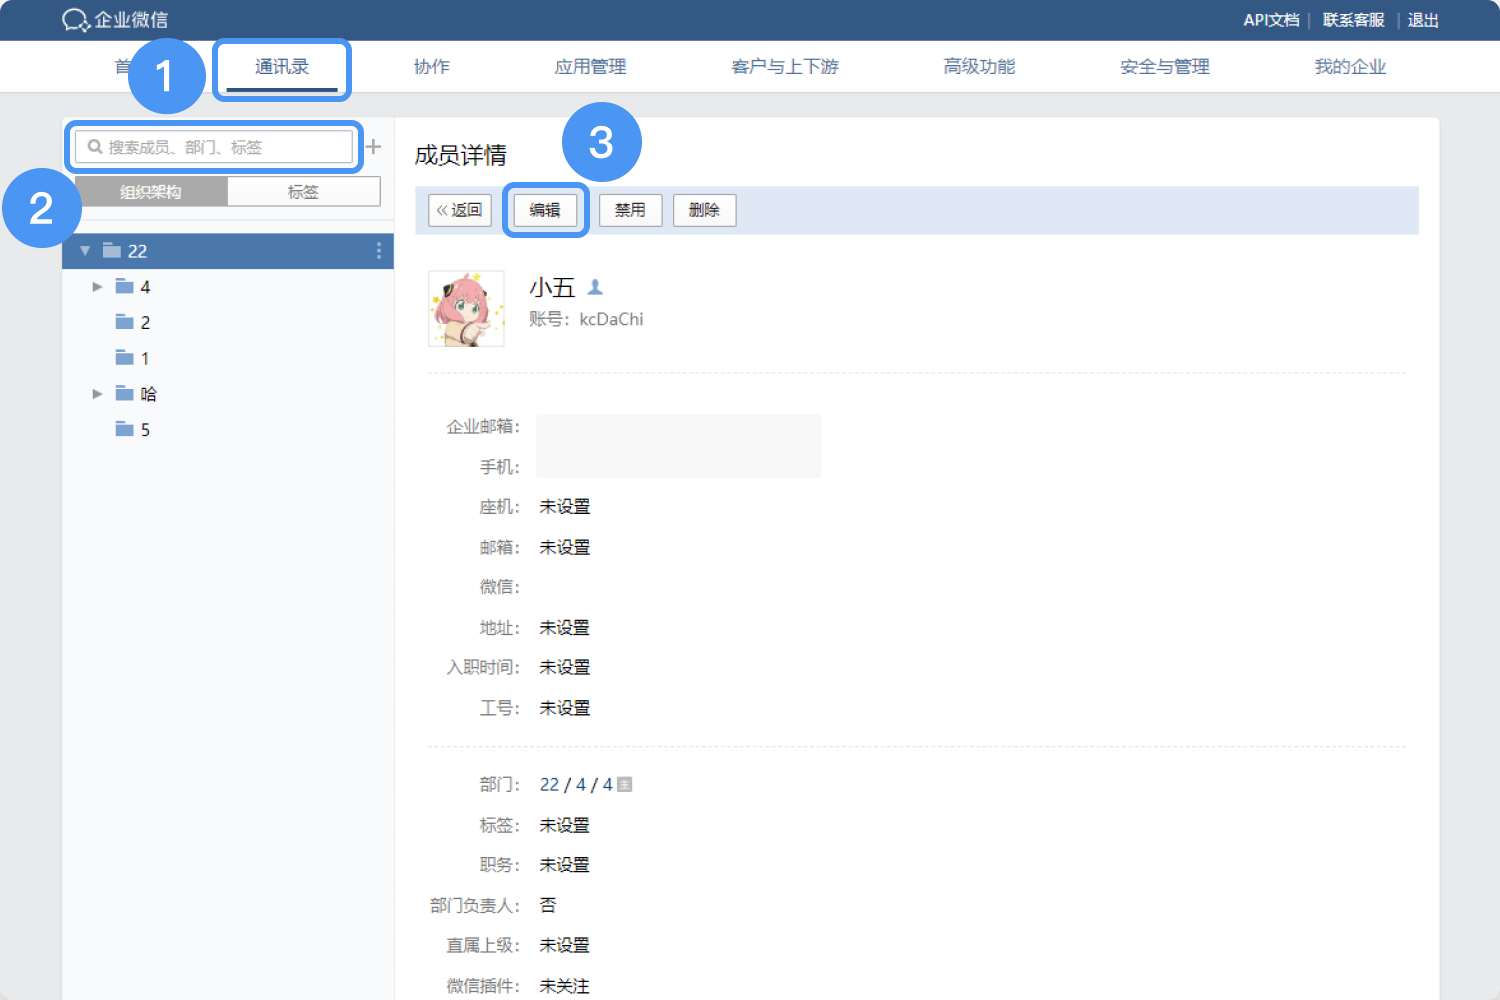Collapse the root department 22
This screenshot has width=1500, height=1000.
tap(85, 251)
